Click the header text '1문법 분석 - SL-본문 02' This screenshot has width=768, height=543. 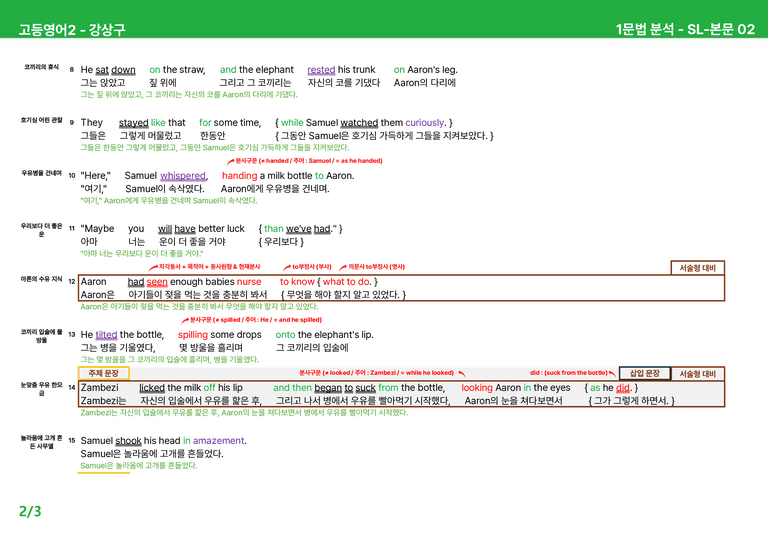click(685, 29)
